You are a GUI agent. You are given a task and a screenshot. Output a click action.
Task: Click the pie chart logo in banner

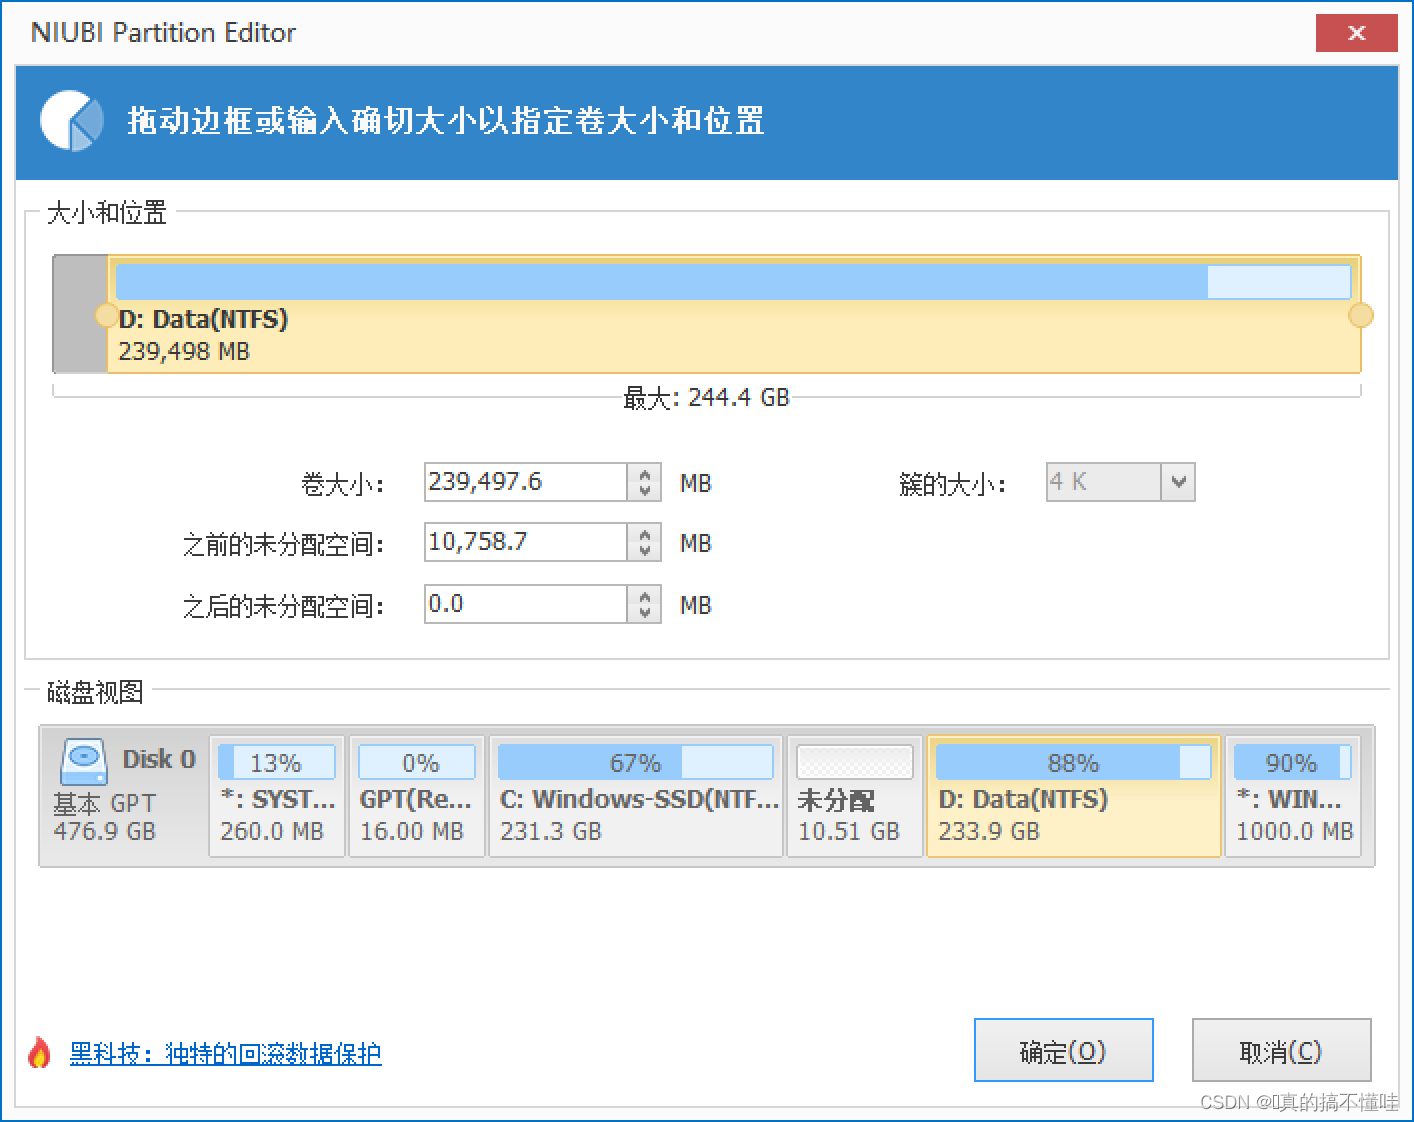[x=72, y=121]
